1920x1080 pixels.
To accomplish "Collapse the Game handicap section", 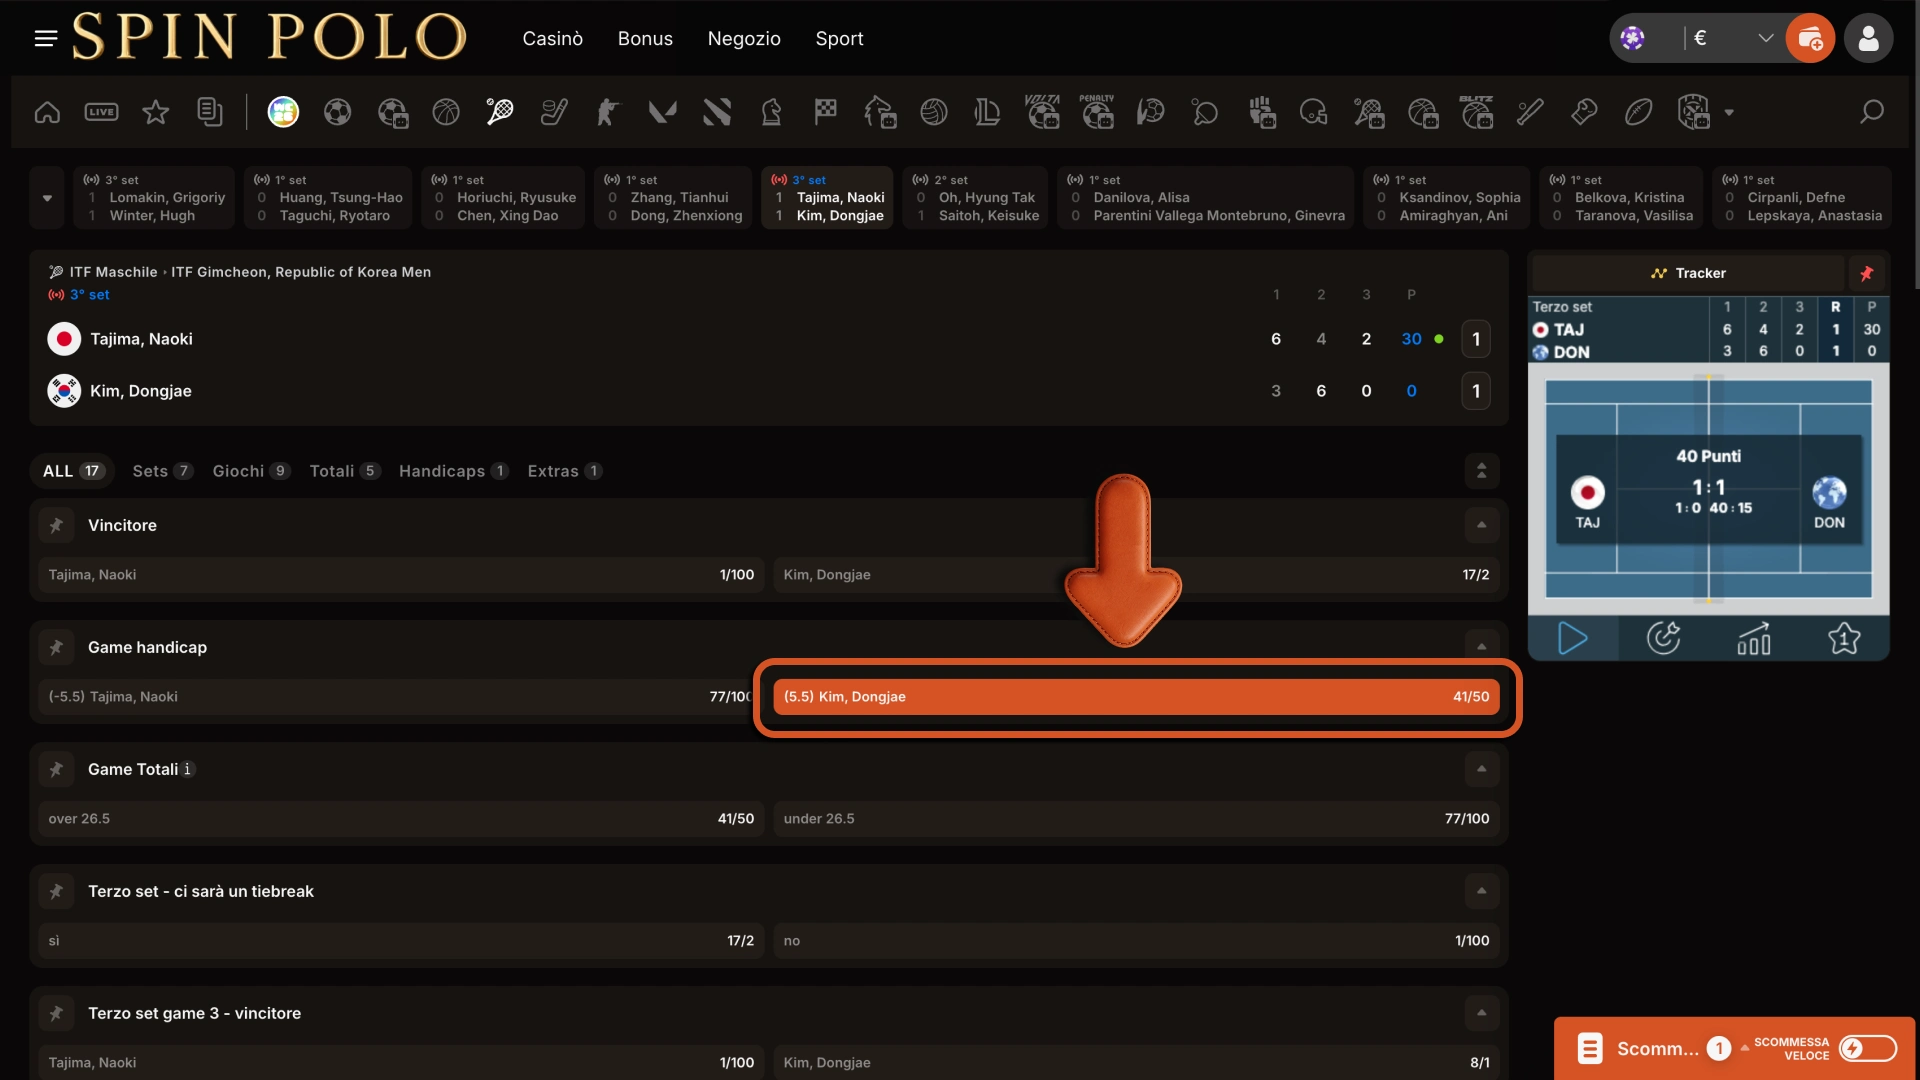I will coord(1481,647).
